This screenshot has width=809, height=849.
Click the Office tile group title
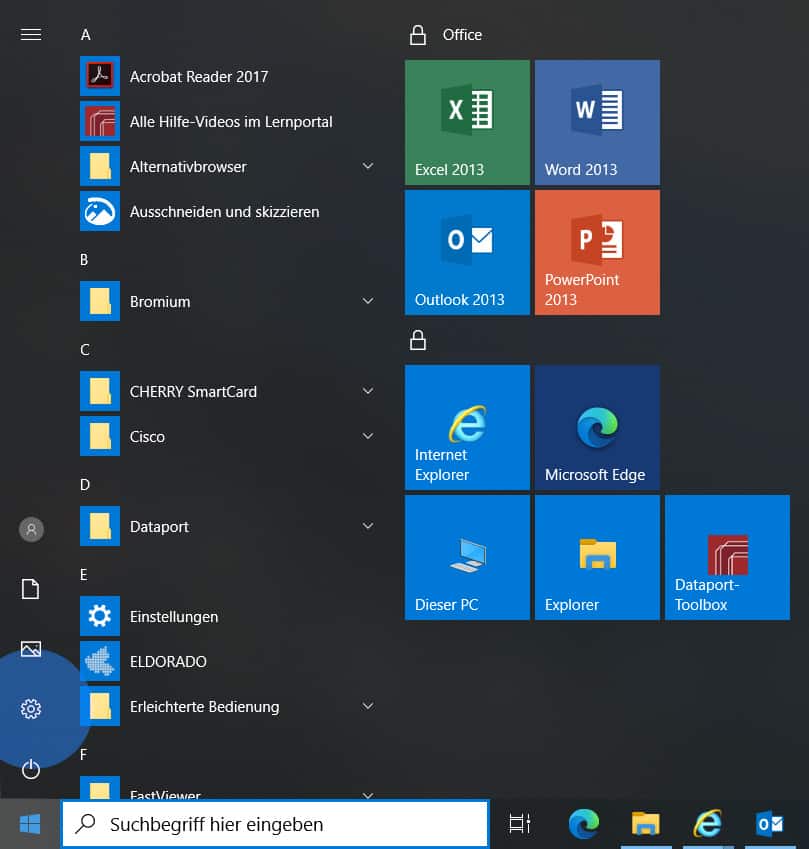(x=462, y=35)
